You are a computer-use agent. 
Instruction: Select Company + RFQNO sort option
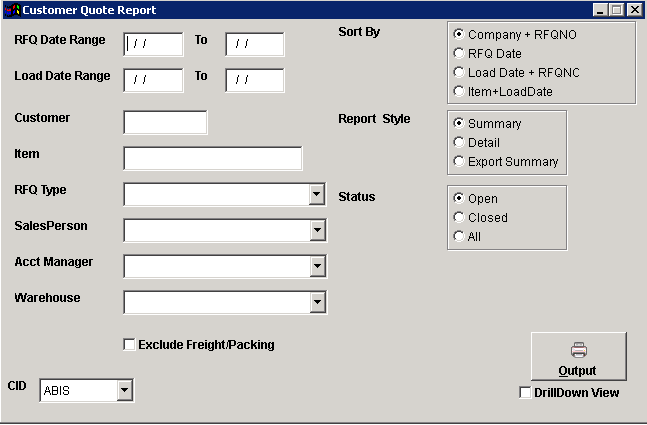tap(459, 35)
